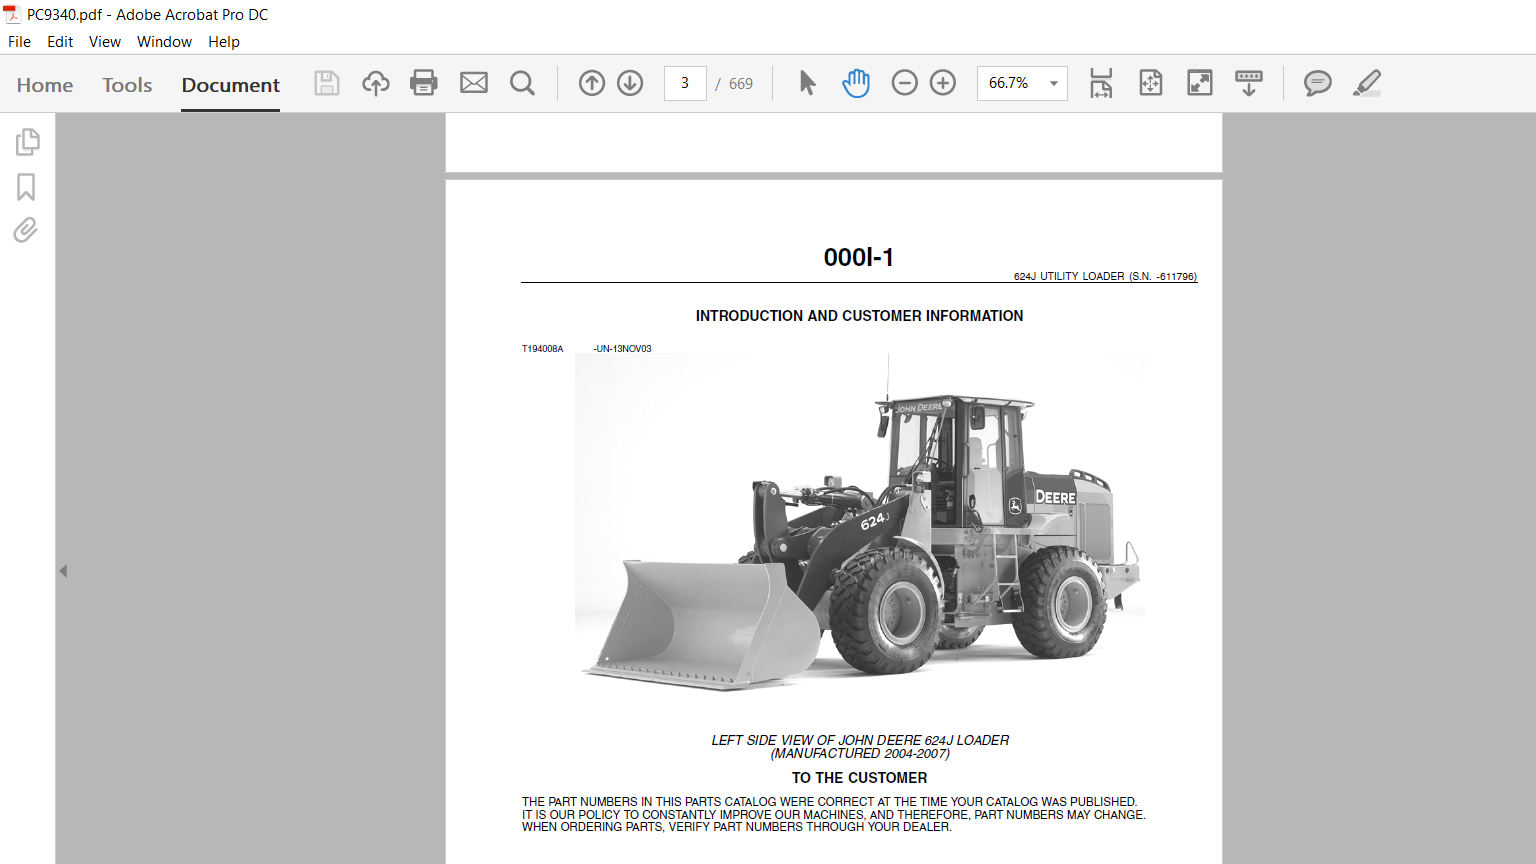Open the Help menu

coord(224,42)
